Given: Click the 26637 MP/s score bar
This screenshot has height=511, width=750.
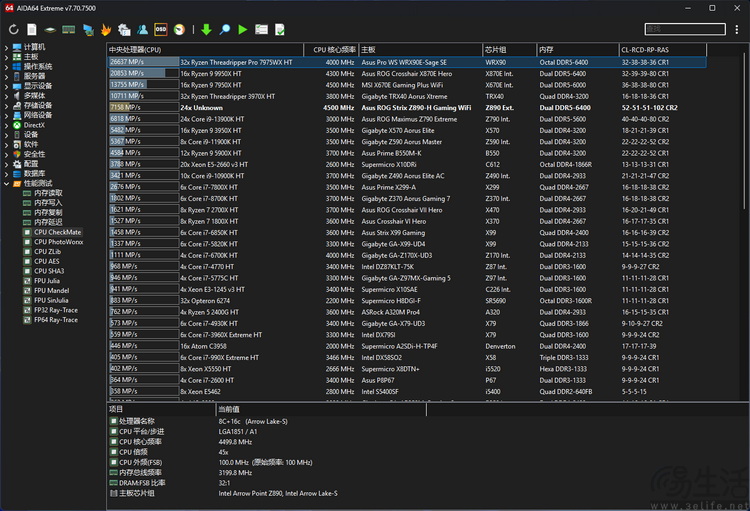Looking at the screenshot, I should [143, 62].
